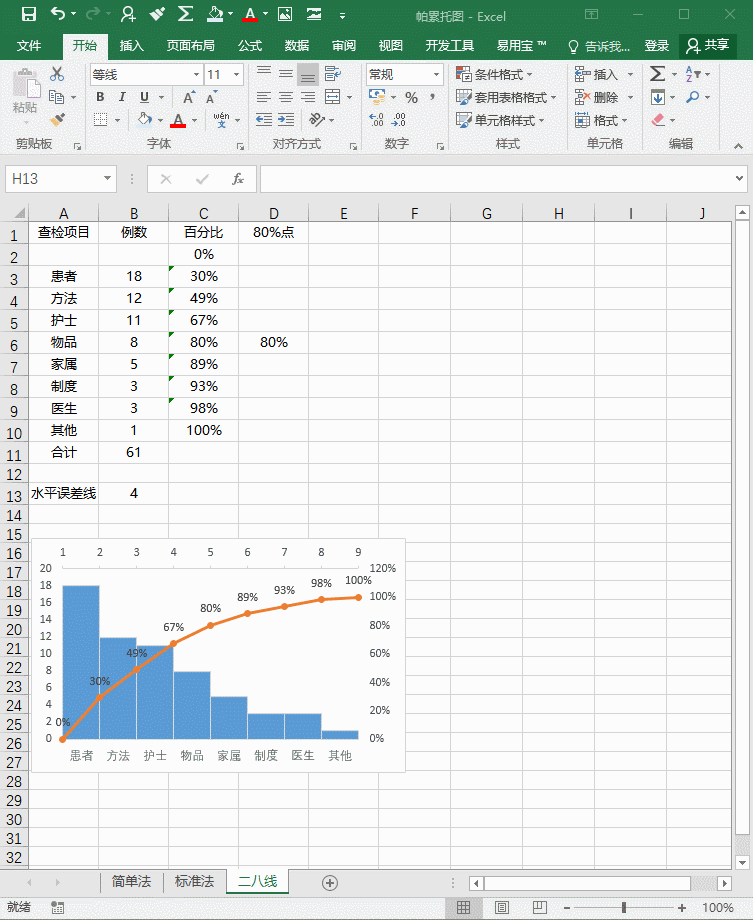
Task: Undo the last action
Action: coord(58,14)
